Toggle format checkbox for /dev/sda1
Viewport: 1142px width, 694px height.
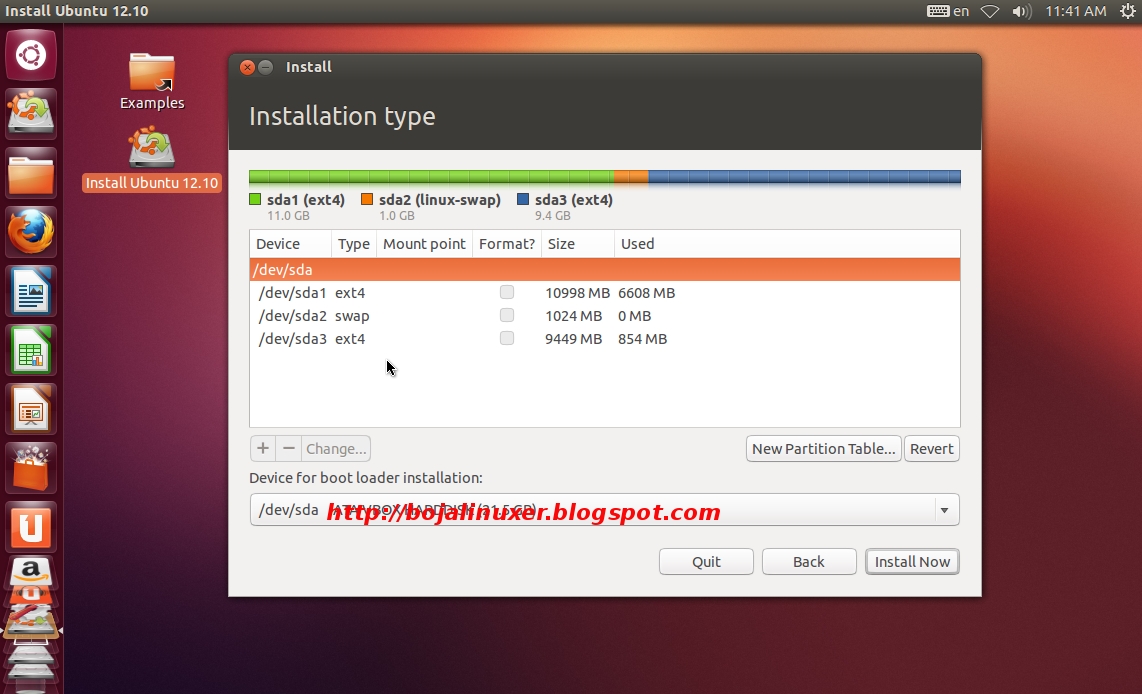[507, 292]
